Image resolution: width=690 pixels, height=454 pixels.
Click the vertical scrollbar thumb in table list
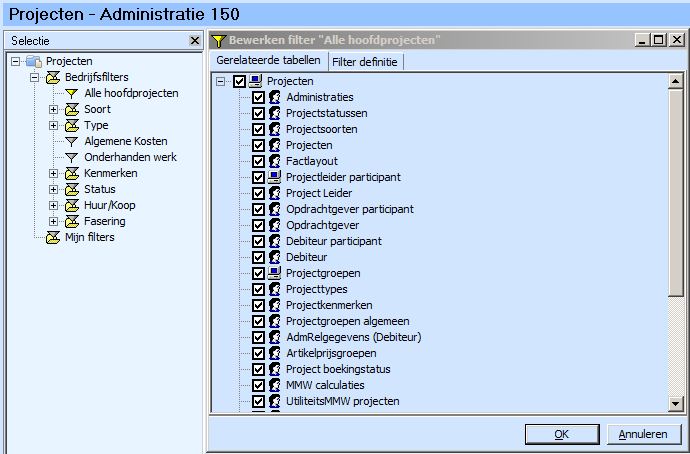(x=675, y=192)
